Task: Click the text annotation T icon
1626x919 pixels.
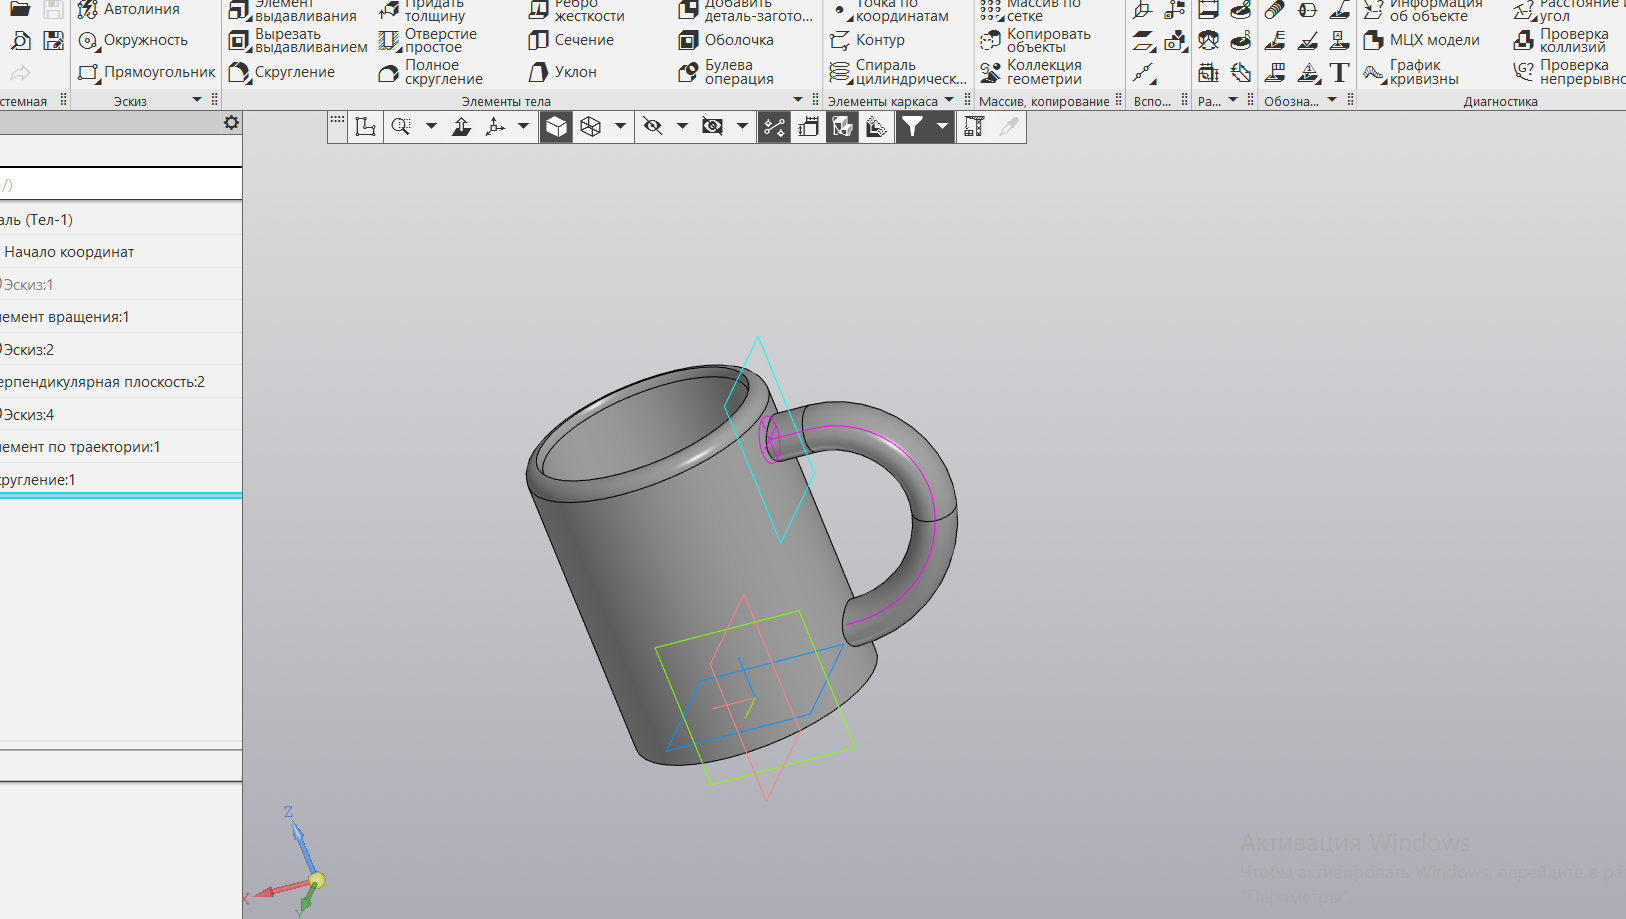Action: click(1339, 73)
